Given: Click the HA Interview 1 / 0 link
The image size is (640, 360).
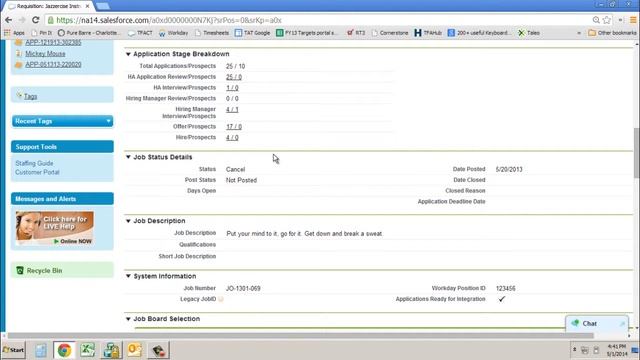Looking at the screenshot, I should [232, 88].
